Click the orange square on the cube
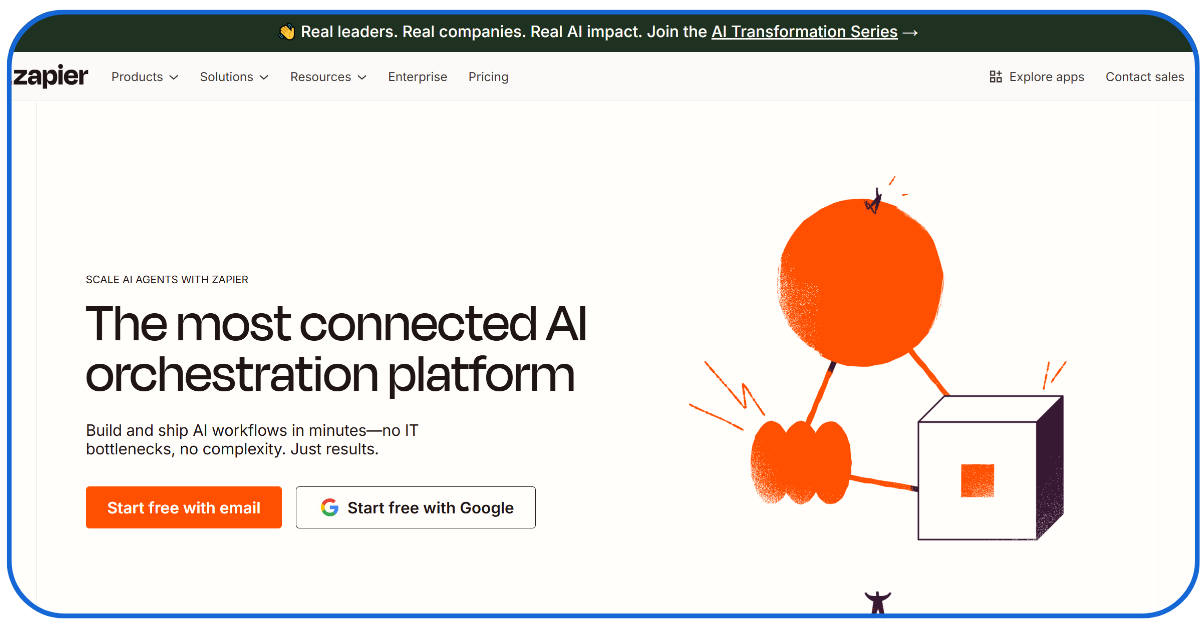Screen dimensions: 1200x628 point(977,481)
